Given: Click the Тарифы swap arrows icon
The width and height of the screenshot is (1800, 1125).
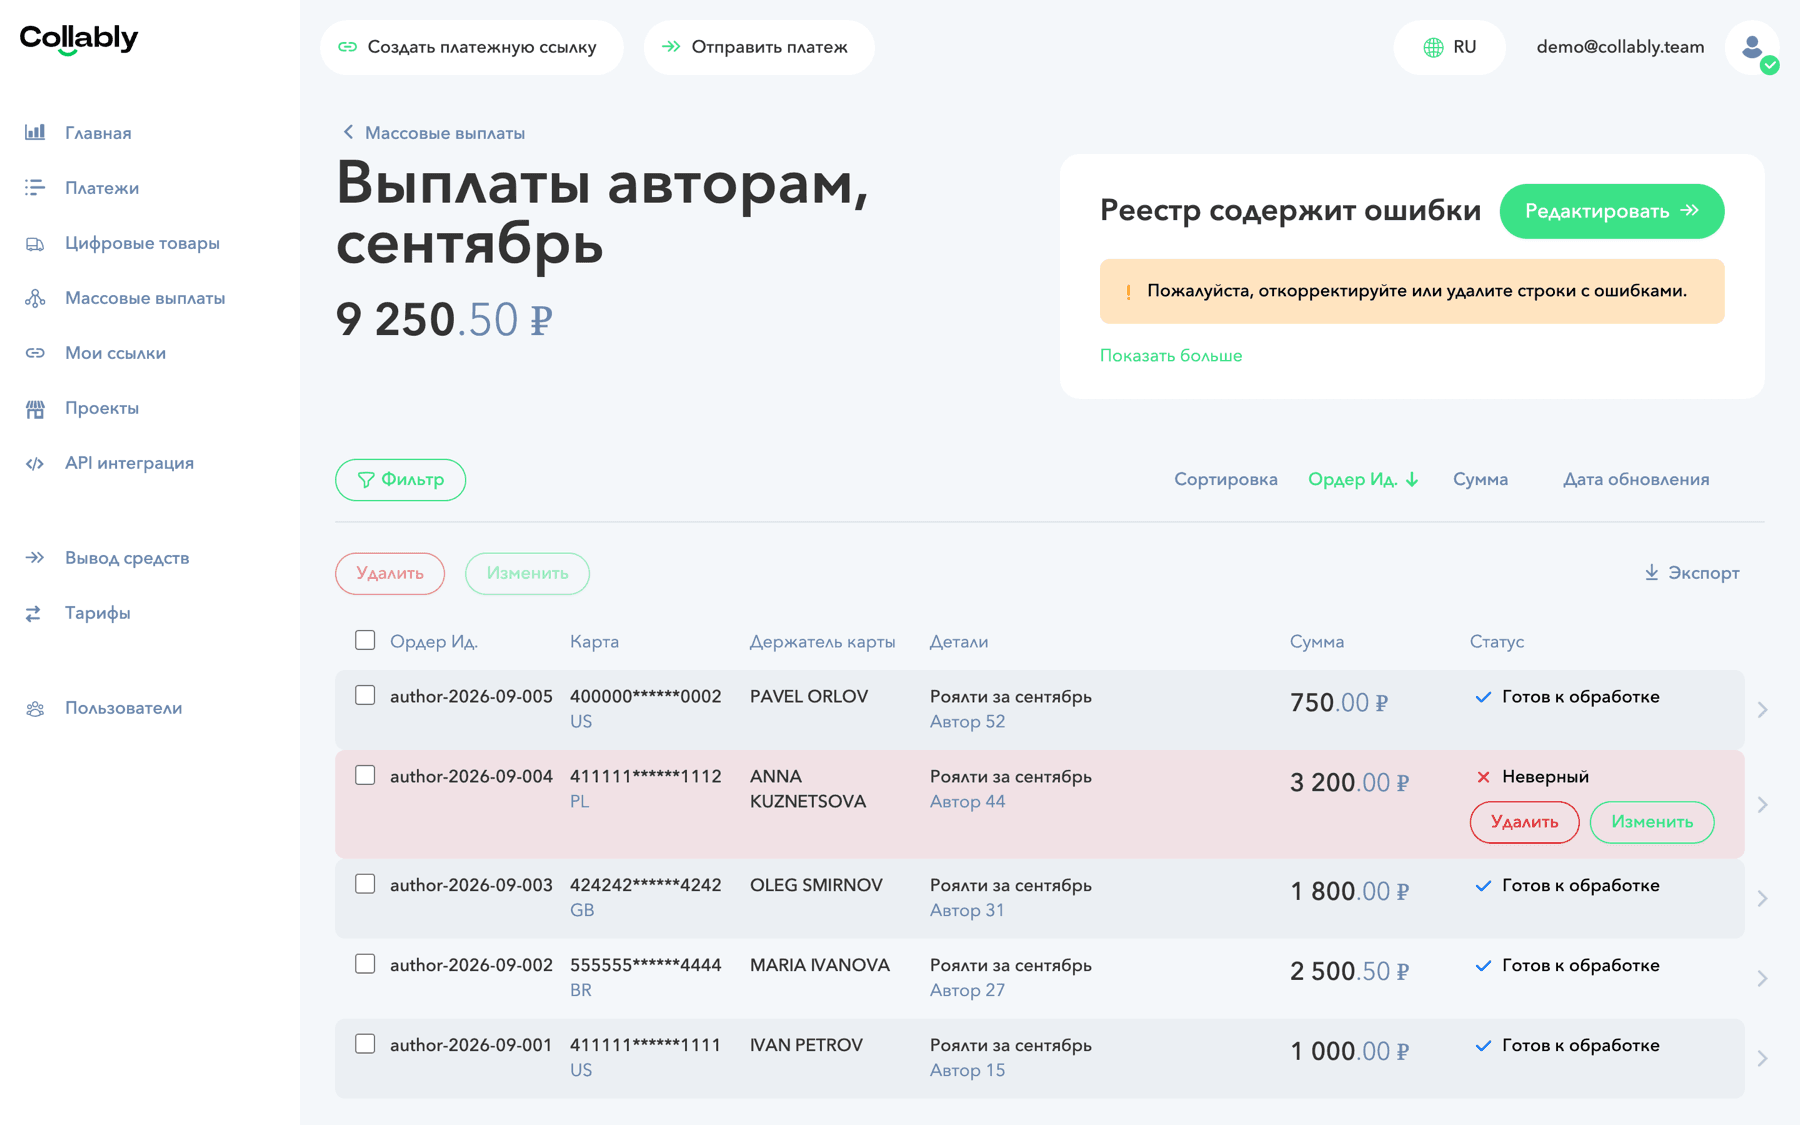Looking at the screenshot, I should (34, 613).
